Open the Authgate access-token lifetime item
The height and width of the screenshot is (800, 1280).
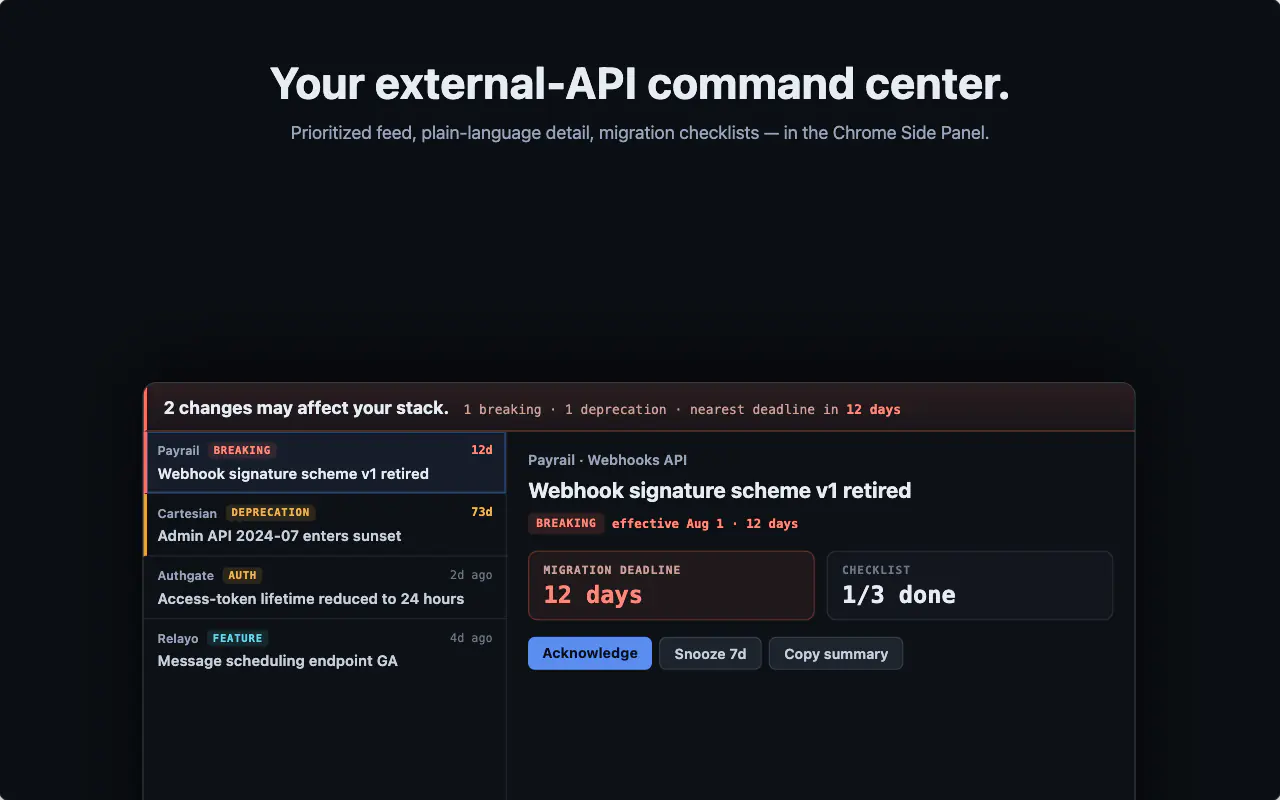click(x=325, y=587)
